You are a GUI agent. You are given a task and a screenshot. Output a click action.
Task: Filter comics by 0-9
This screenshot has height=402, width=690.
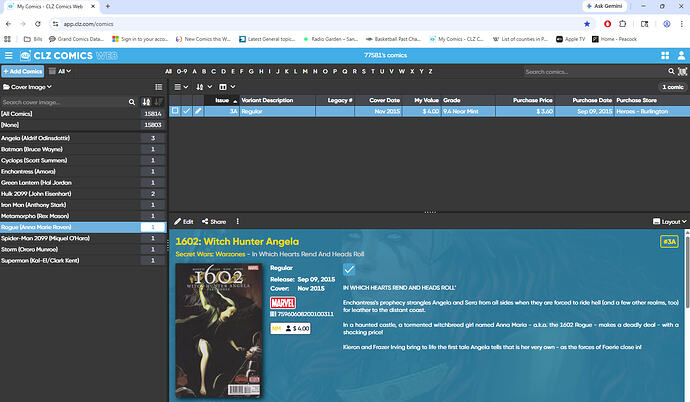[182, 71]
